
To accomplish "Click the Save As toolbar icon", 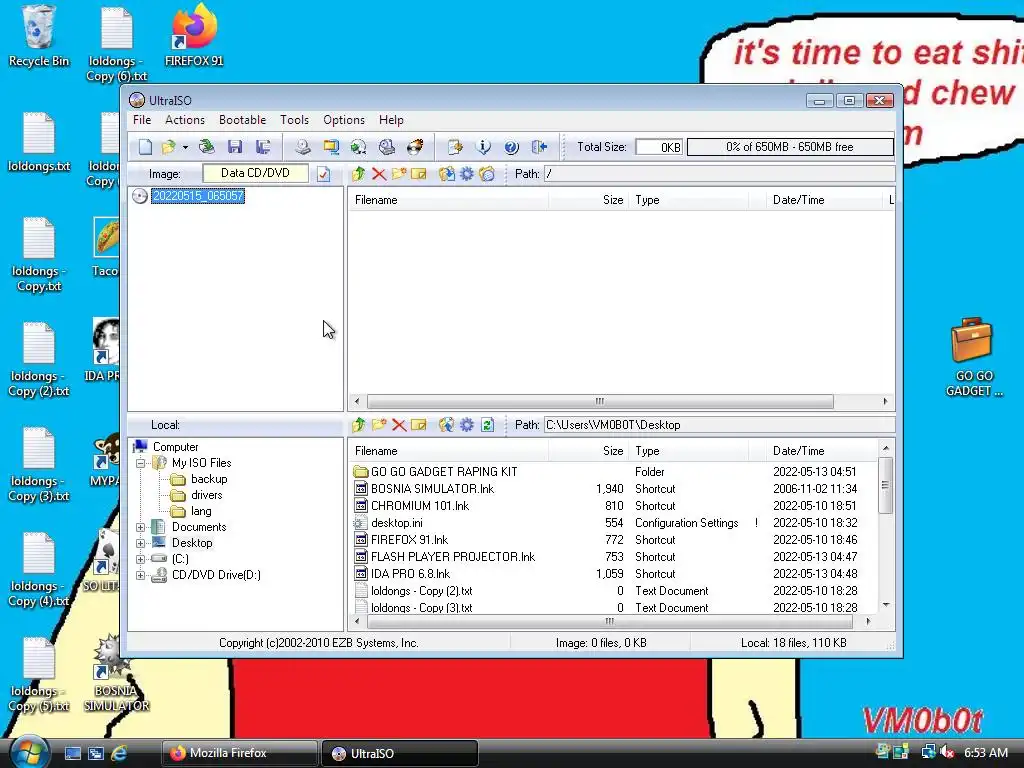I will point(263,147).
